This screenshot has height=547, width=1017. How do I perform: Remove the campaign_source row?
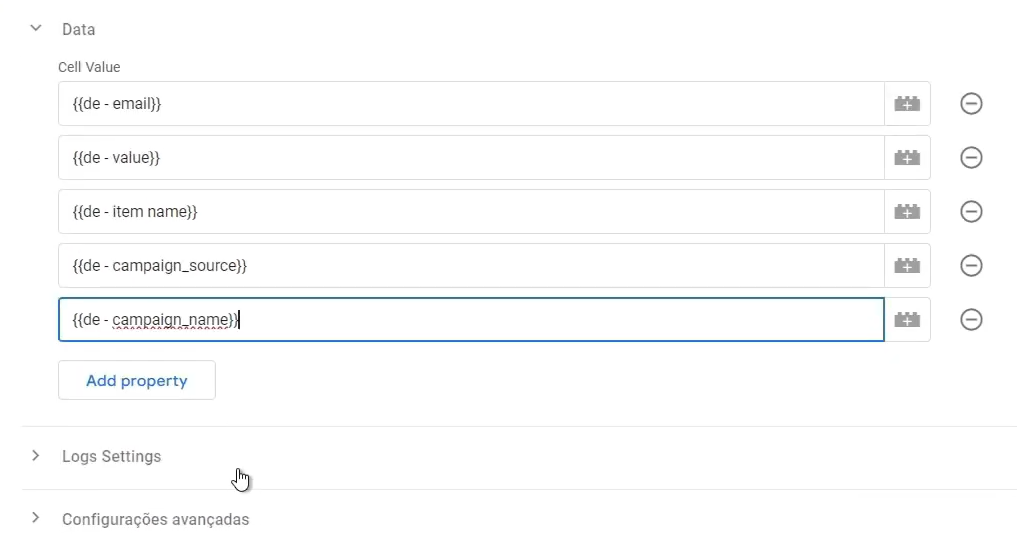pyautogui.click(x=970, y=266)
